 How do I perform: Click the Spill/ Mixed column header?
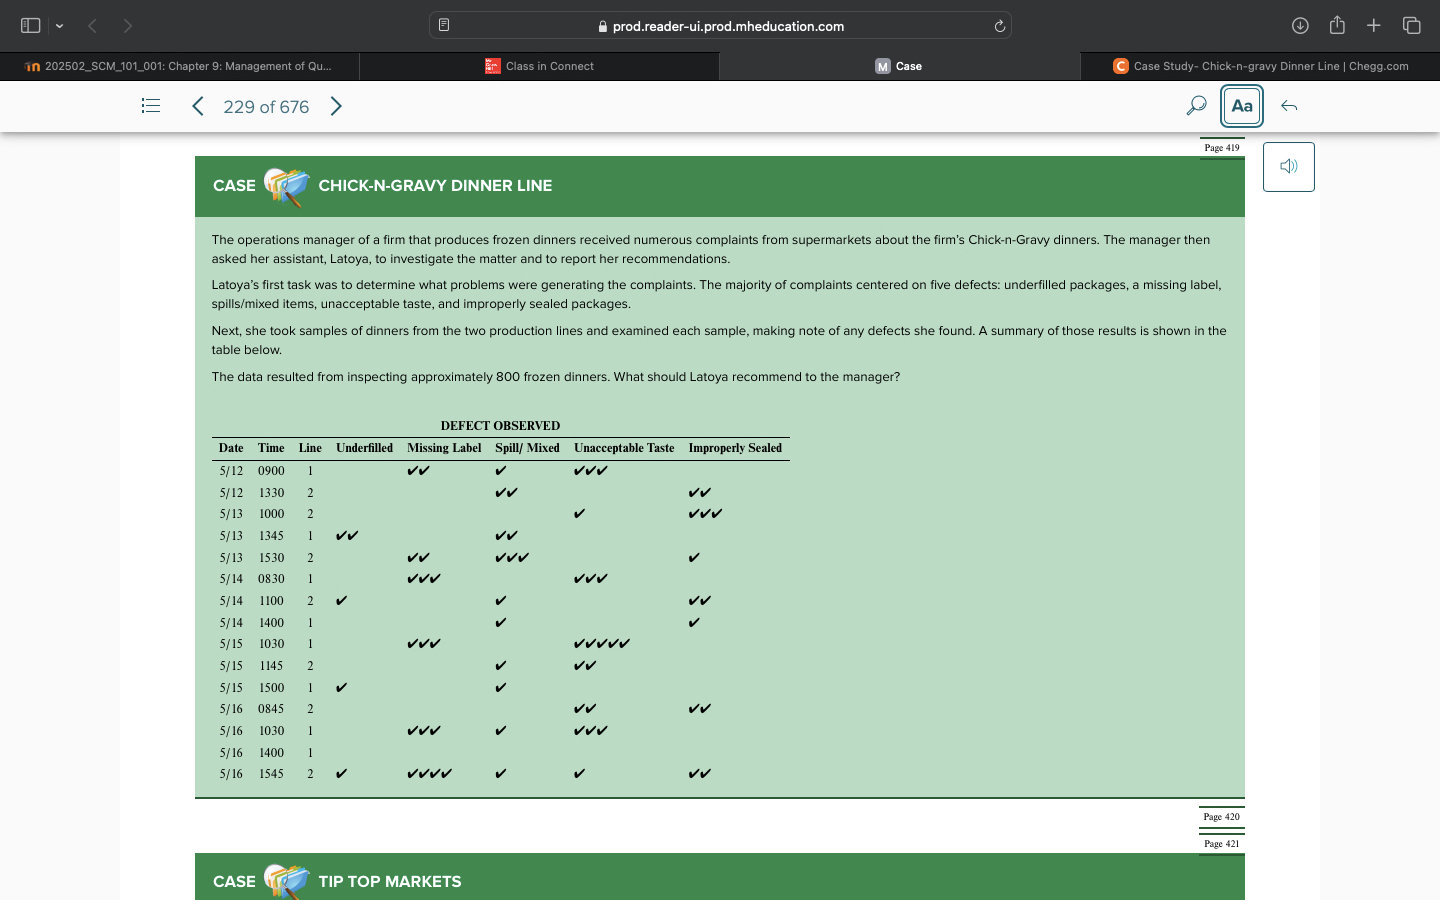point(527,448)
